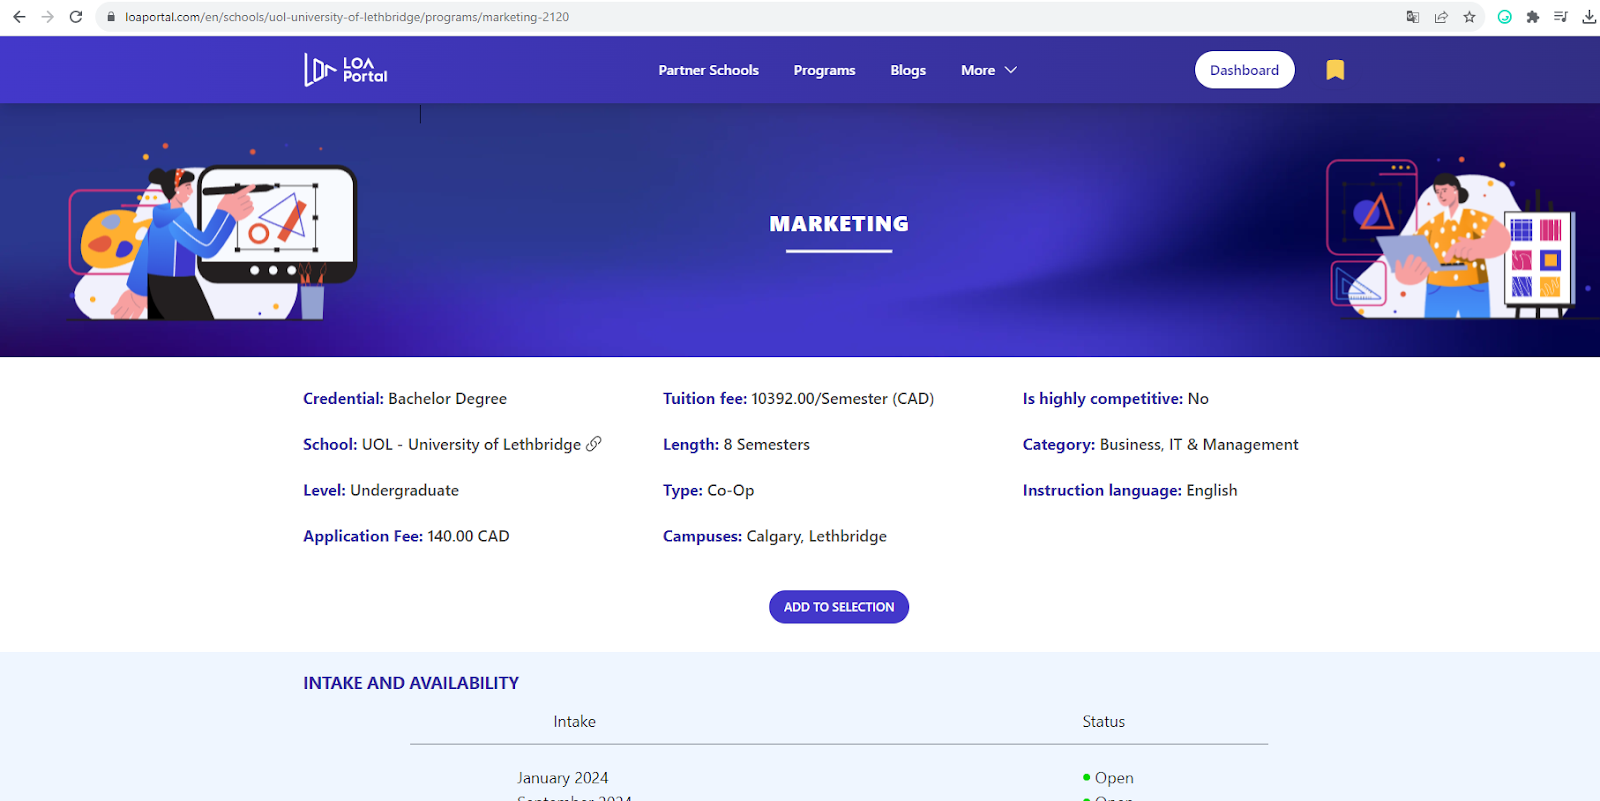
Task: Click the January 2024 intake row
Action: pos(563,777)
